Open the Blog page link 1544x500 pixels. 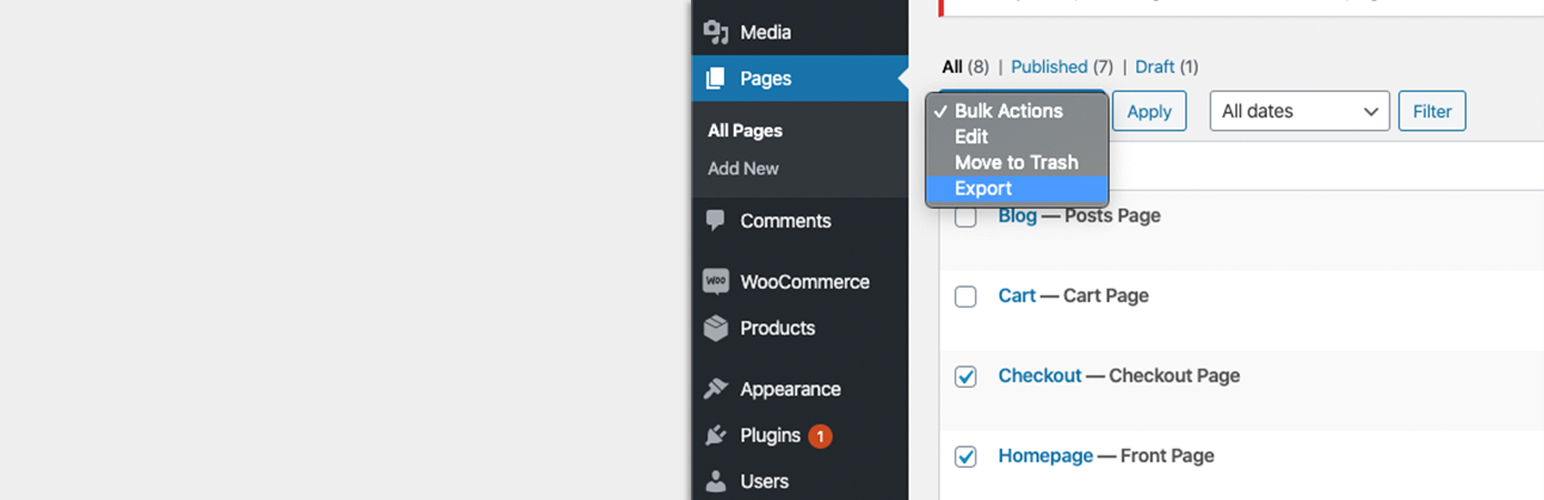1017,216
